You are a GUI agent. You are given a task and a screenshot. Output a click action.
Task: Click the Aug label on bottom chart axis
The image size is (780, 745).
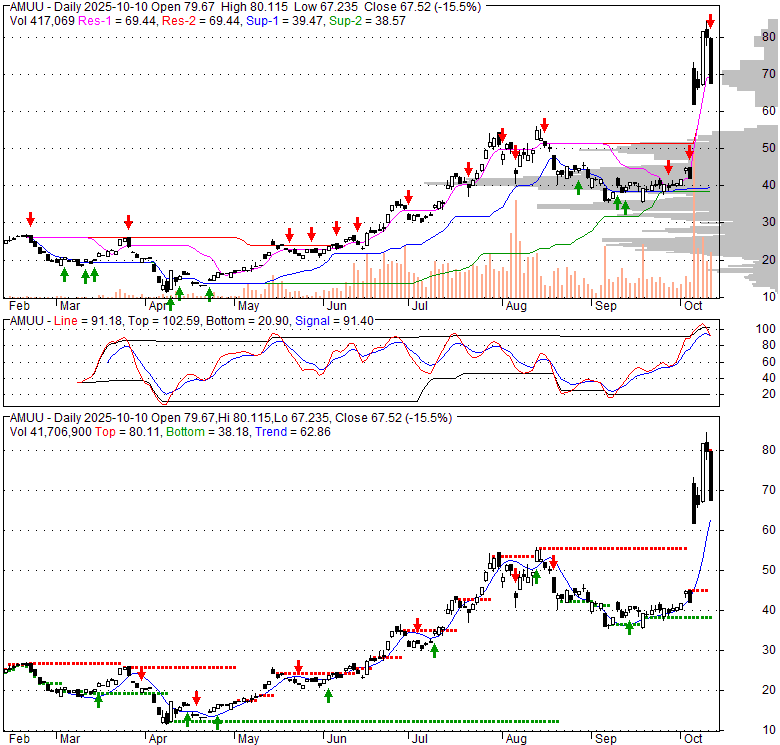pyautogui.click(x=516, y=739)
